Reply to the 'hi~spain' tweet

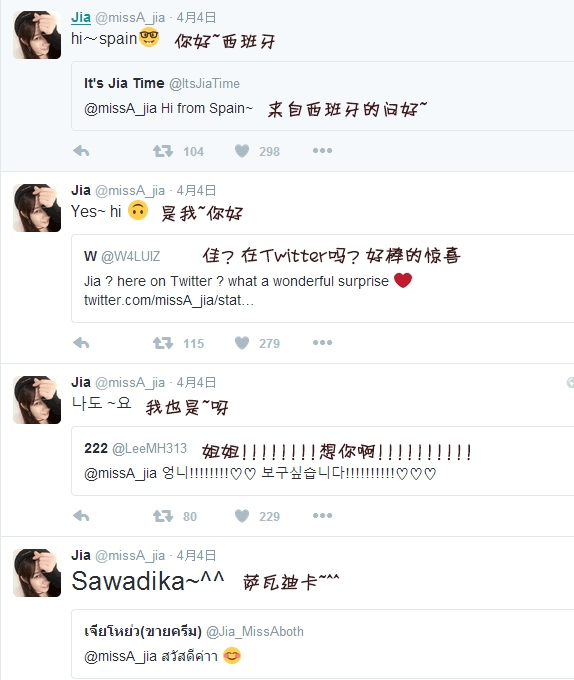tap(81, 151)
